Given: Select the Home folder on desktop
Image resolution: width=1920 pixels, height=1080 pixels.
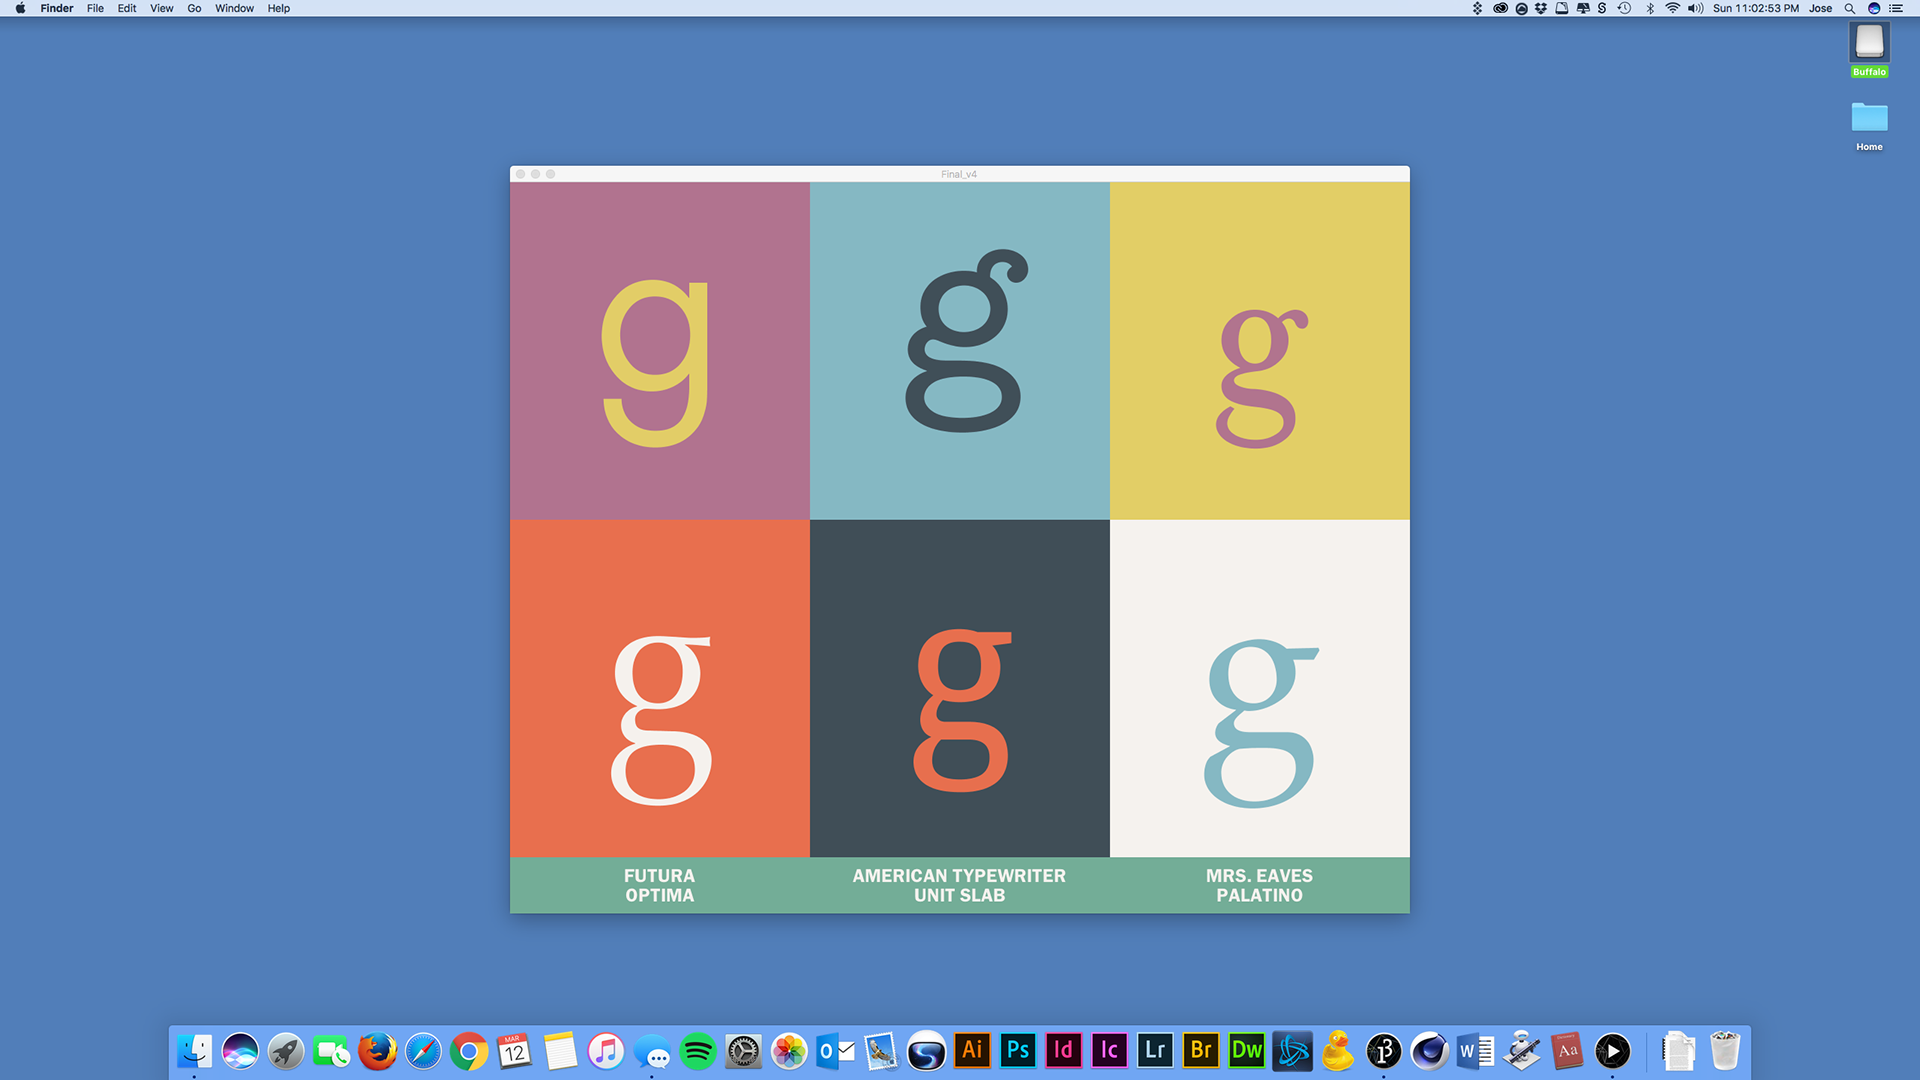Looking at the screenshot, I should 1869,126.
